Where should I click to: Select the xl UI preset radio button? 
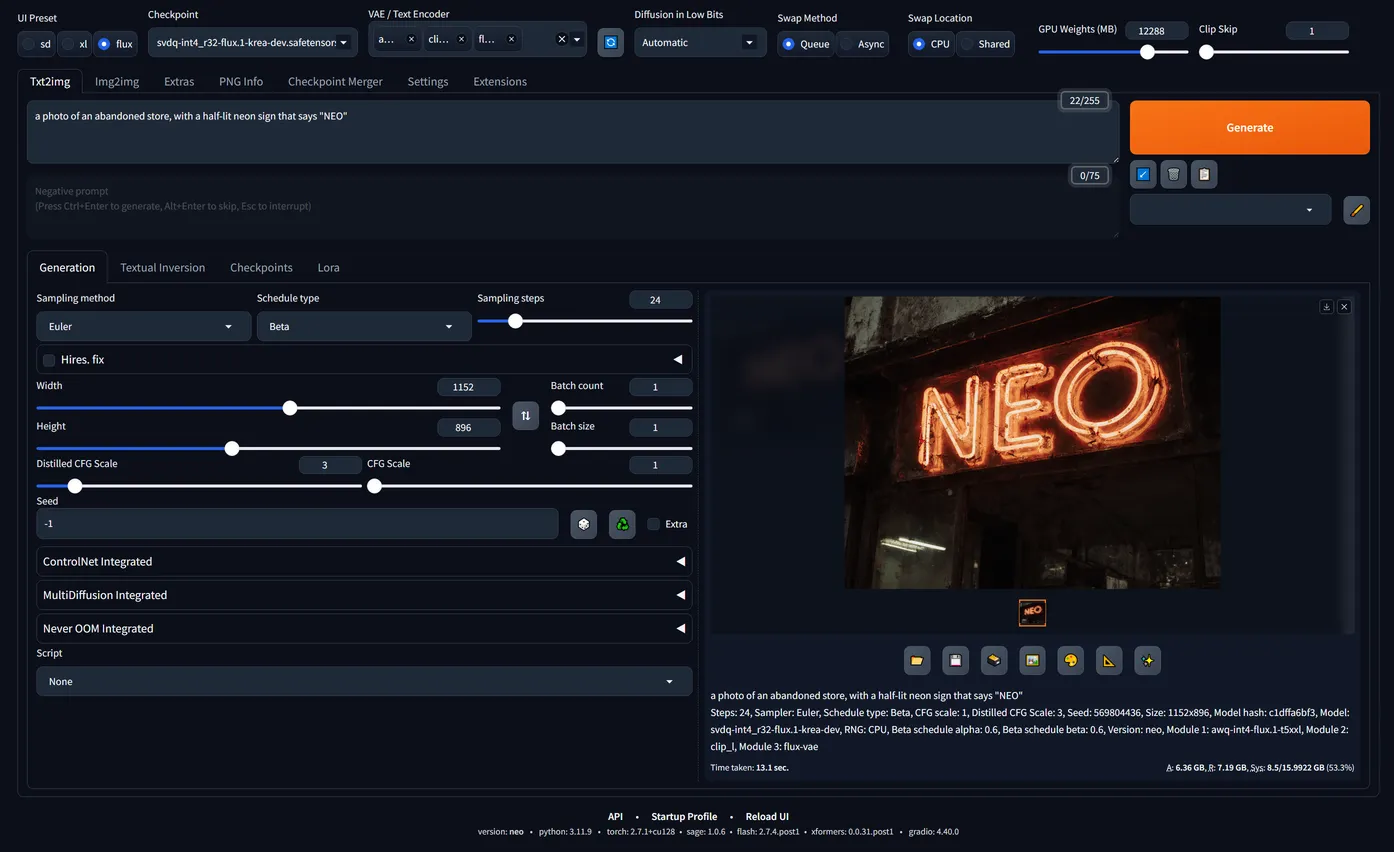click(67, 44)
